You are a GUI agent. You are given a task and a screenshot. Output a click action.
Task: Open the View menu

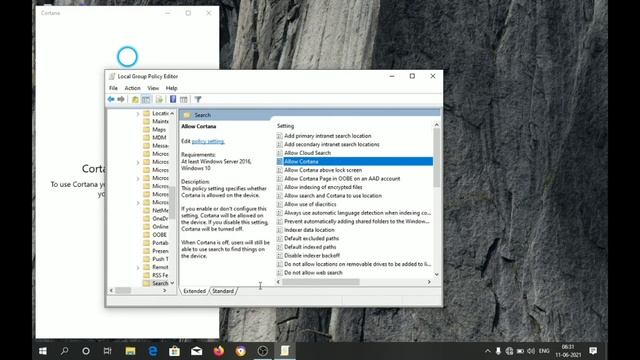[x=153, y=88]
